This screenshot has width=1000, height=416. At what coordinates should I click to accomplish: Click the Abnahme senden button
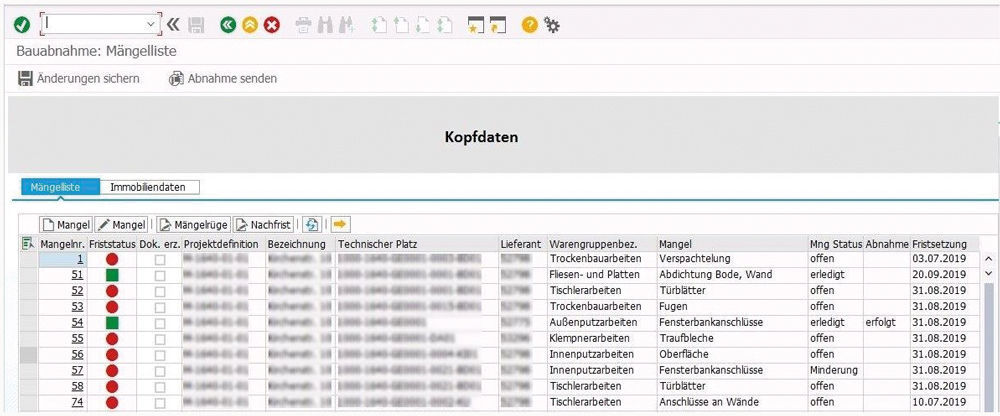(x=223, y=78)
